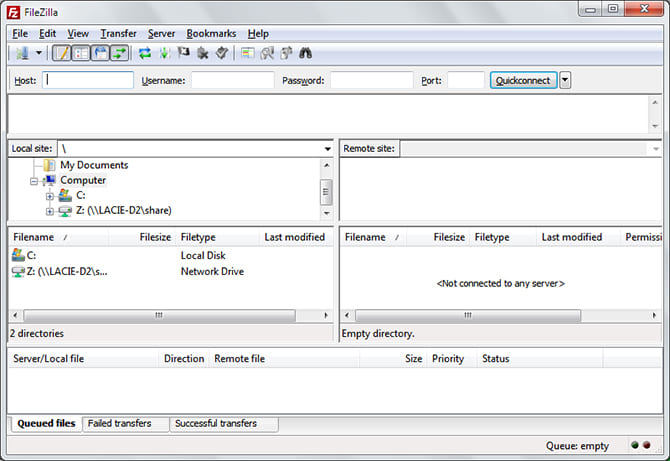The width and height of the screenshot is (670, 461).
Task: Click the Quickconnect button
Action: (523, 80)
